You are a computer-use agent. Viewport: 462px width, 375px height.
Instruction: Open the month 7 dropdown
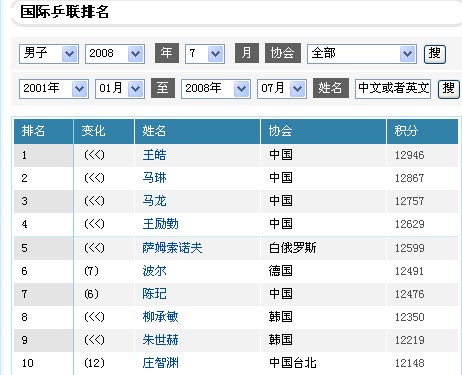tap(205, 54)
